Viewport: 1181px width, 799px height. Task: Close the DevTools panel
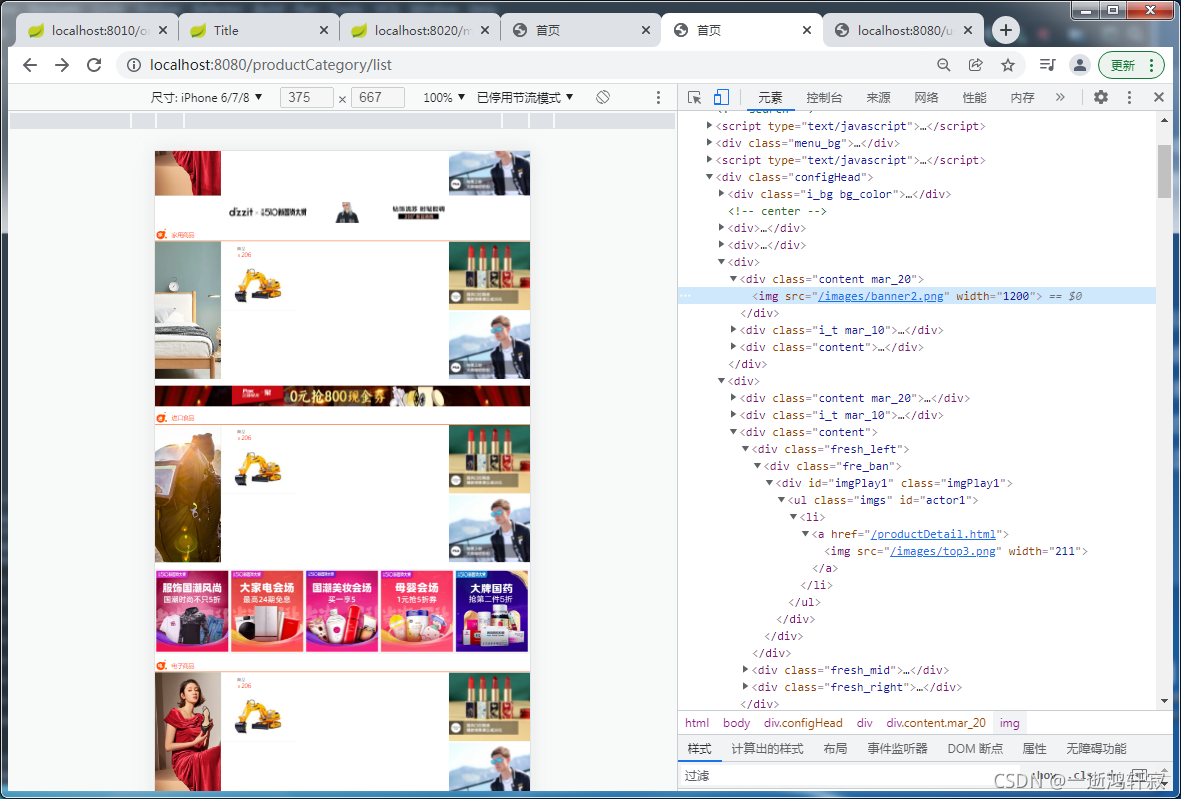coord(1159,97)
